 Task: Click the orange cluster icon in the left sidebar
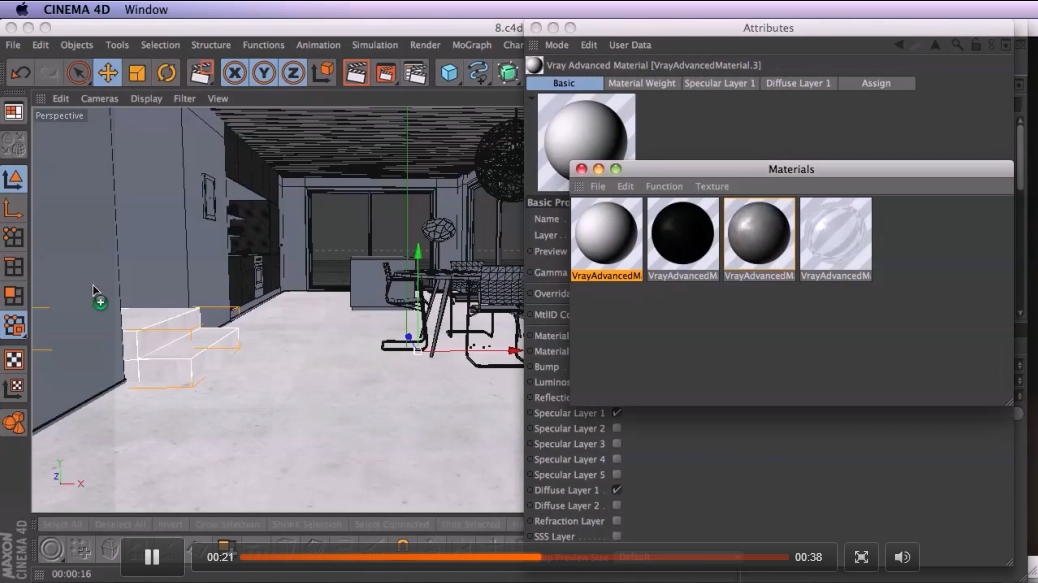pyautogui.click(x=14, y=422)
